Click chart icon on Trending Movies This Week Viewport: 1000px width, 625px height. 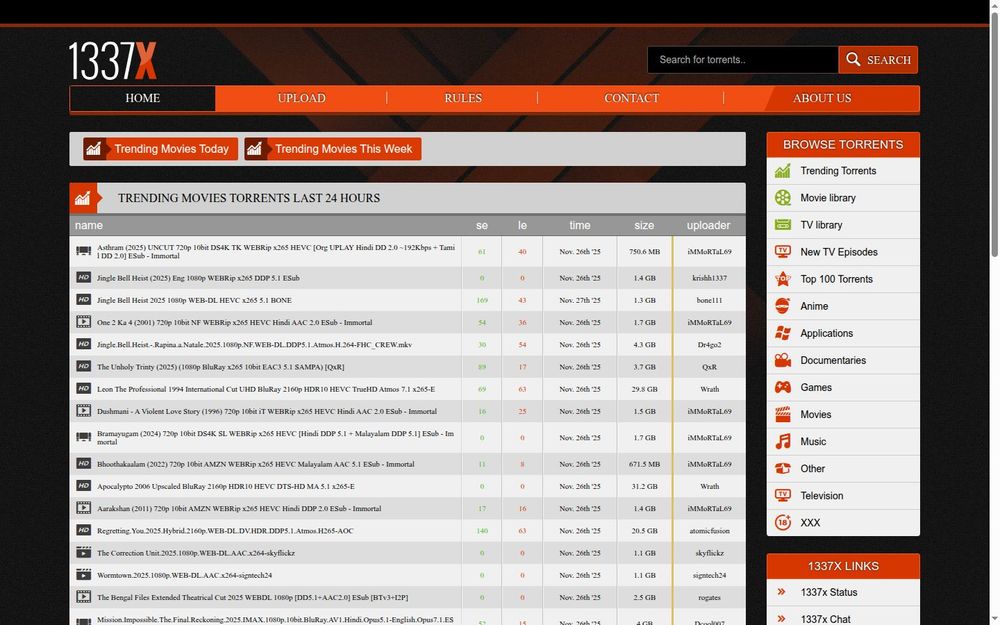(254, 149)
